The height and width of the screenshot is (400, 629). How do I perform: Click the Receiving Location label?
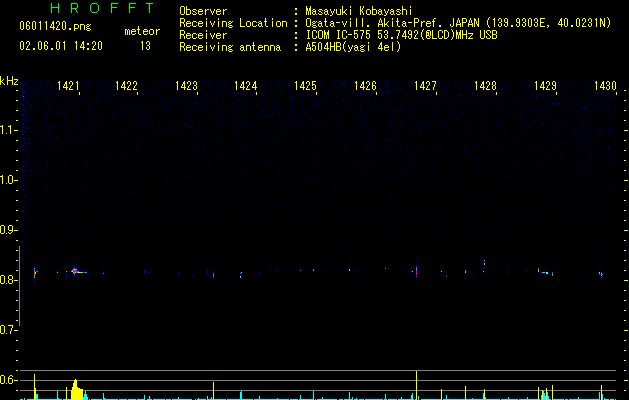click(233, 23)
